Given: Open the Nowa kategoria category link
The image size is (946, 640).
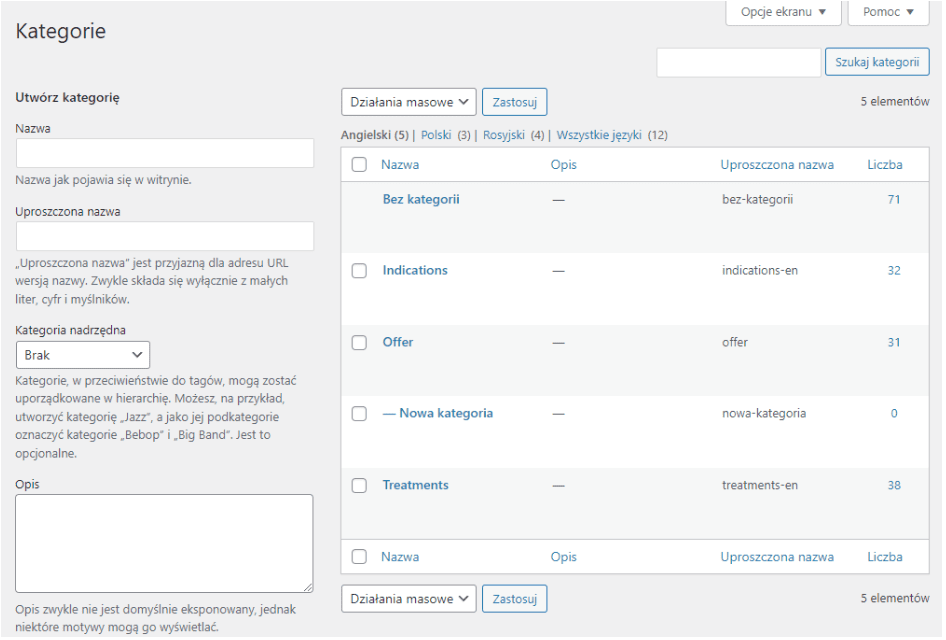Looking at the screenshot, I should 445,414.
